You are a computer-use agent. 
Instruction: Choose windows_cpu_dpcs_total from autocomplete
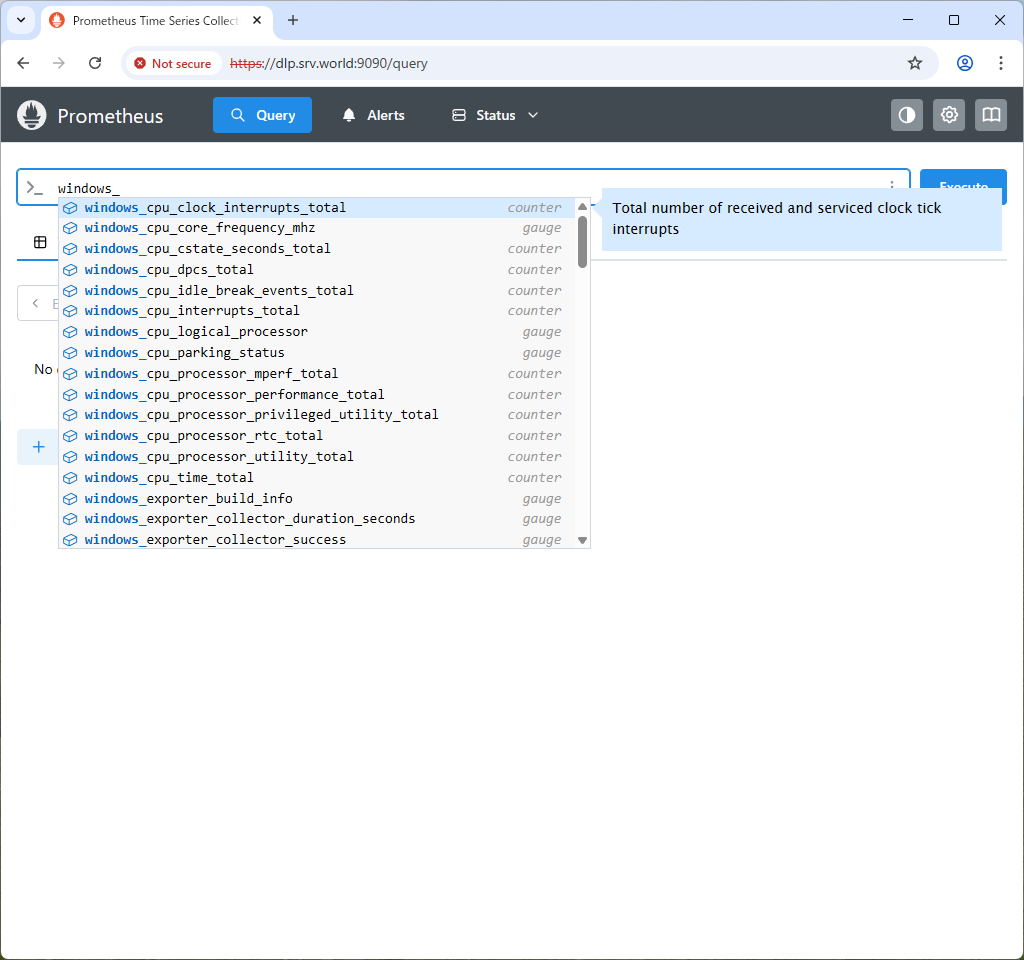(x=317, y=270)
